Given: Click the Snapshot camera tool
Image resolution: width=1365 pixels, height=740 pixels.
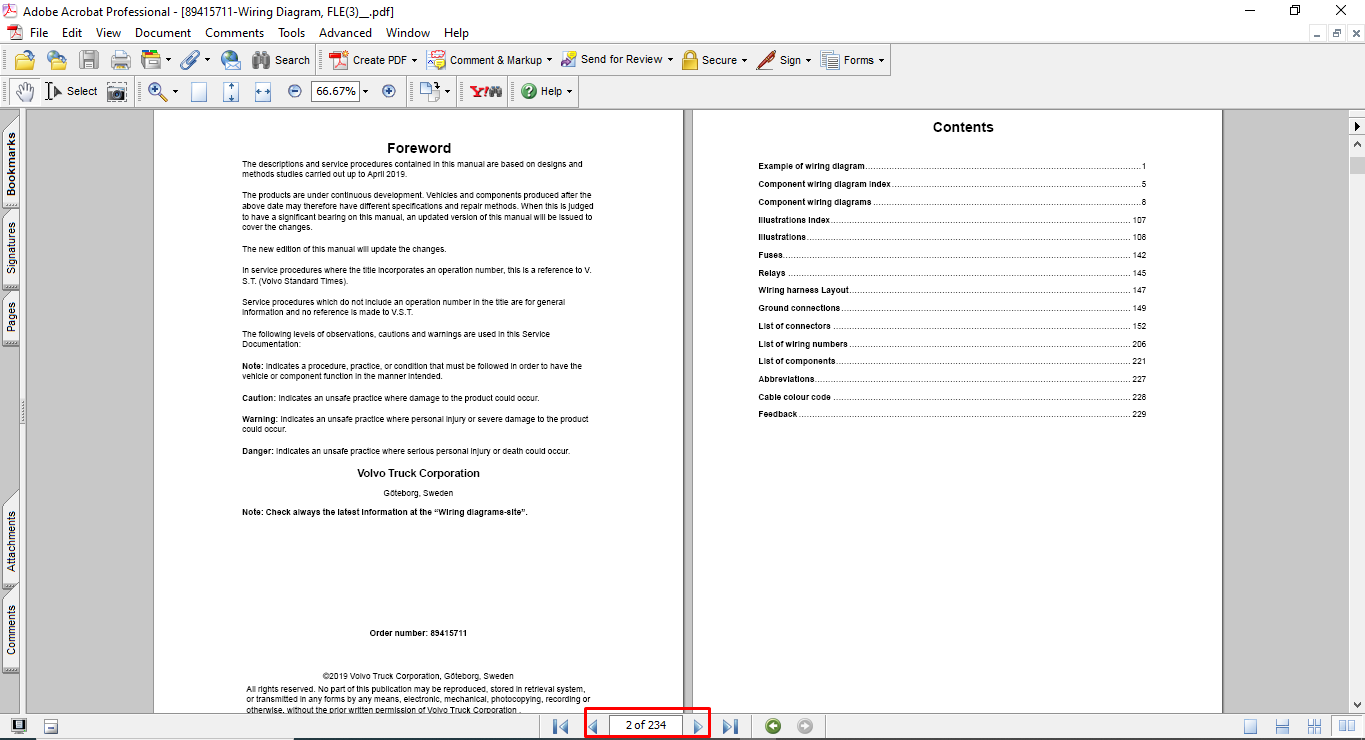Looking at the screenshot, I should pyautogui.click(x=117, y=91).
